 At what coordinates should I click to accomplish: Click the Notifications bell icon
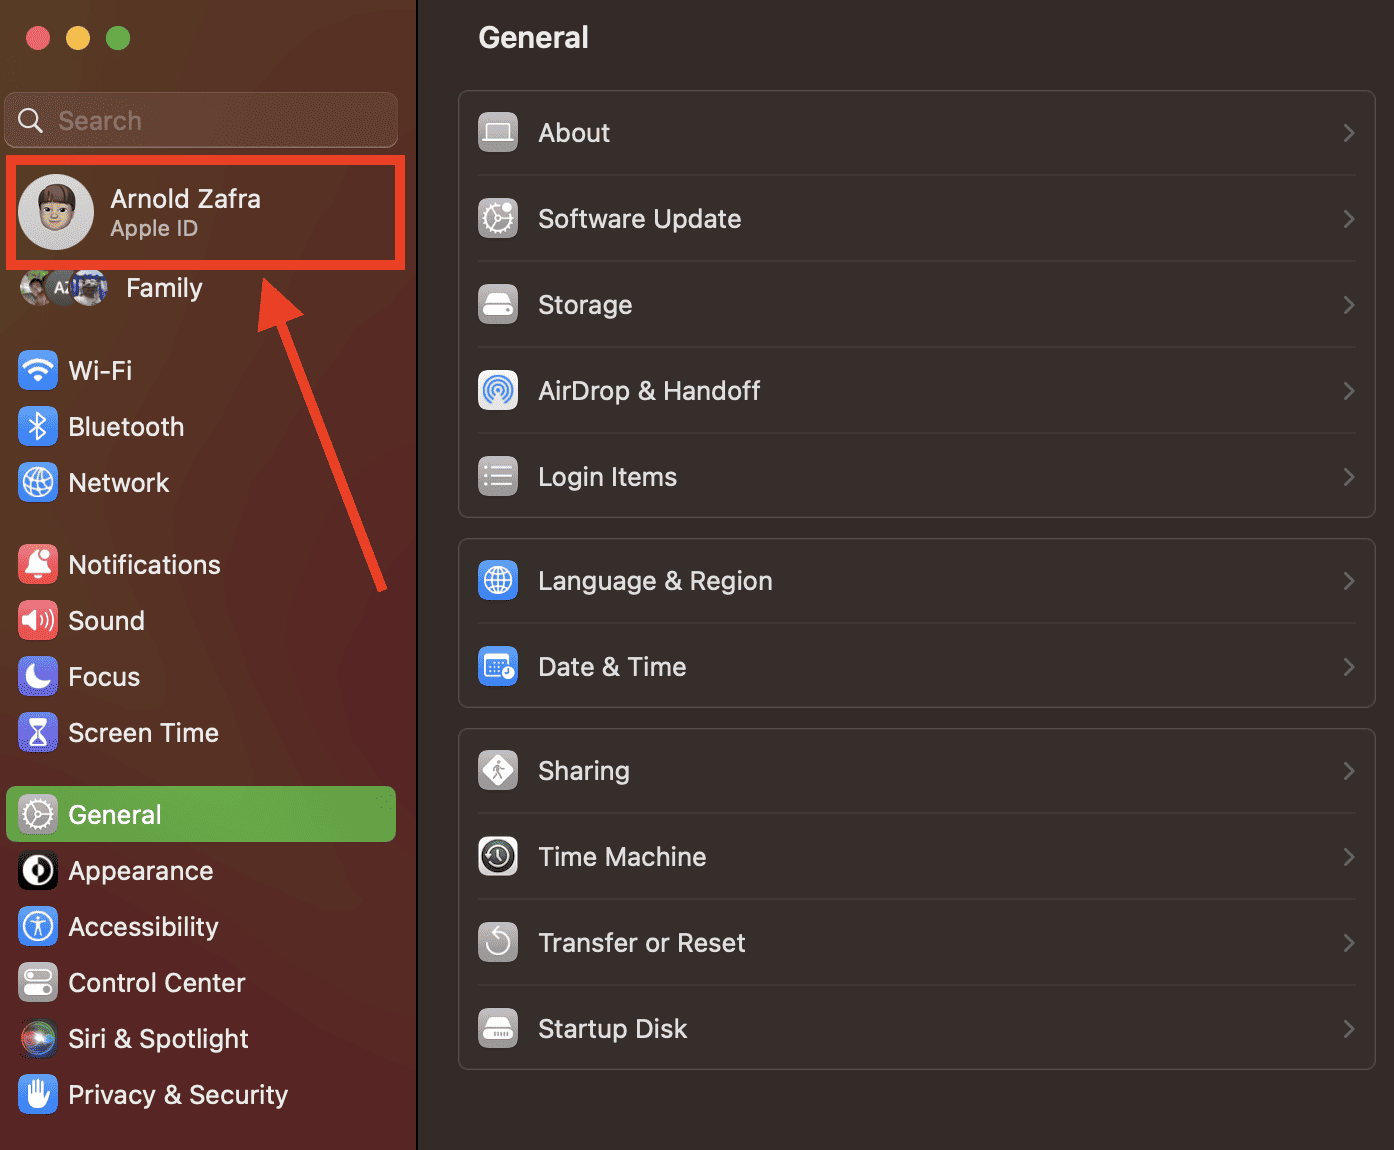(x=38, y=565)
